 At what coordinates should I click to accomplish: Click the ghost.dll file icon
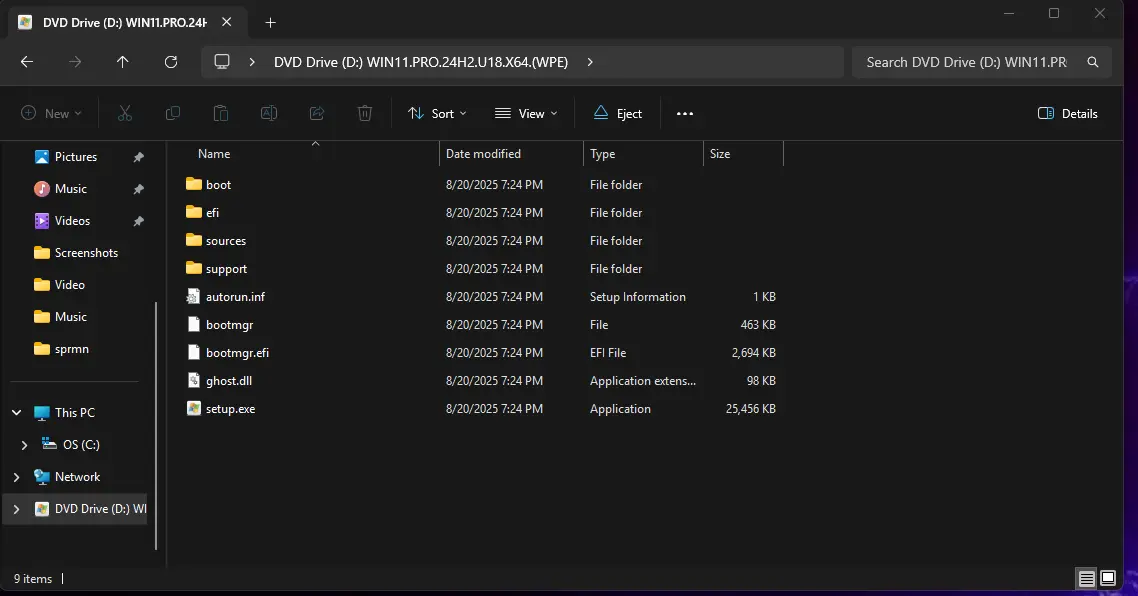pyautogui.click(x=193, y=380)
